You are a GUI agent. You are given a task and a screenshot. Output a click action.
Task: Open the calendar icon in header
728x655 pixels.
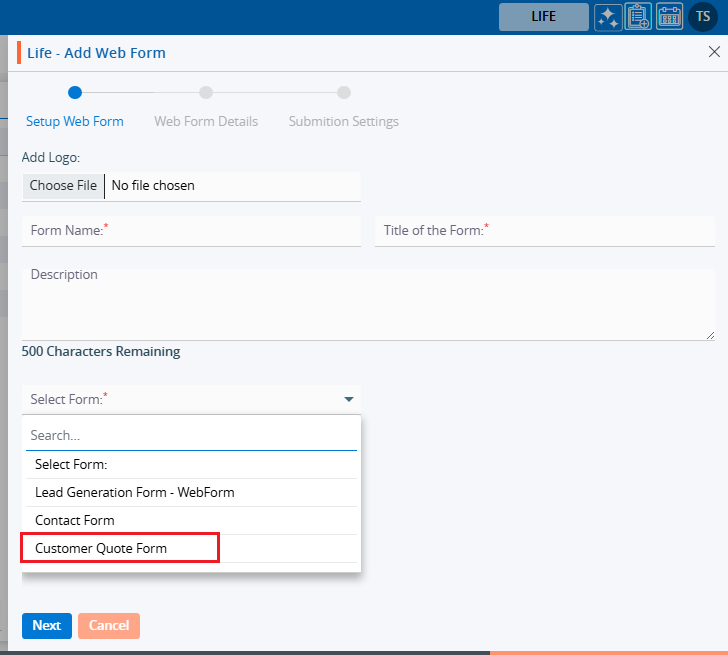pos(669,17)
